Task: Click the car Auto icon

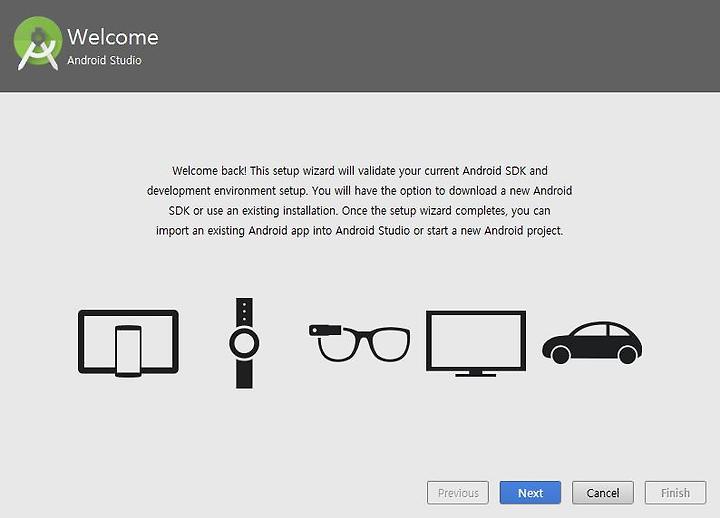Action: tap(592, 343)
